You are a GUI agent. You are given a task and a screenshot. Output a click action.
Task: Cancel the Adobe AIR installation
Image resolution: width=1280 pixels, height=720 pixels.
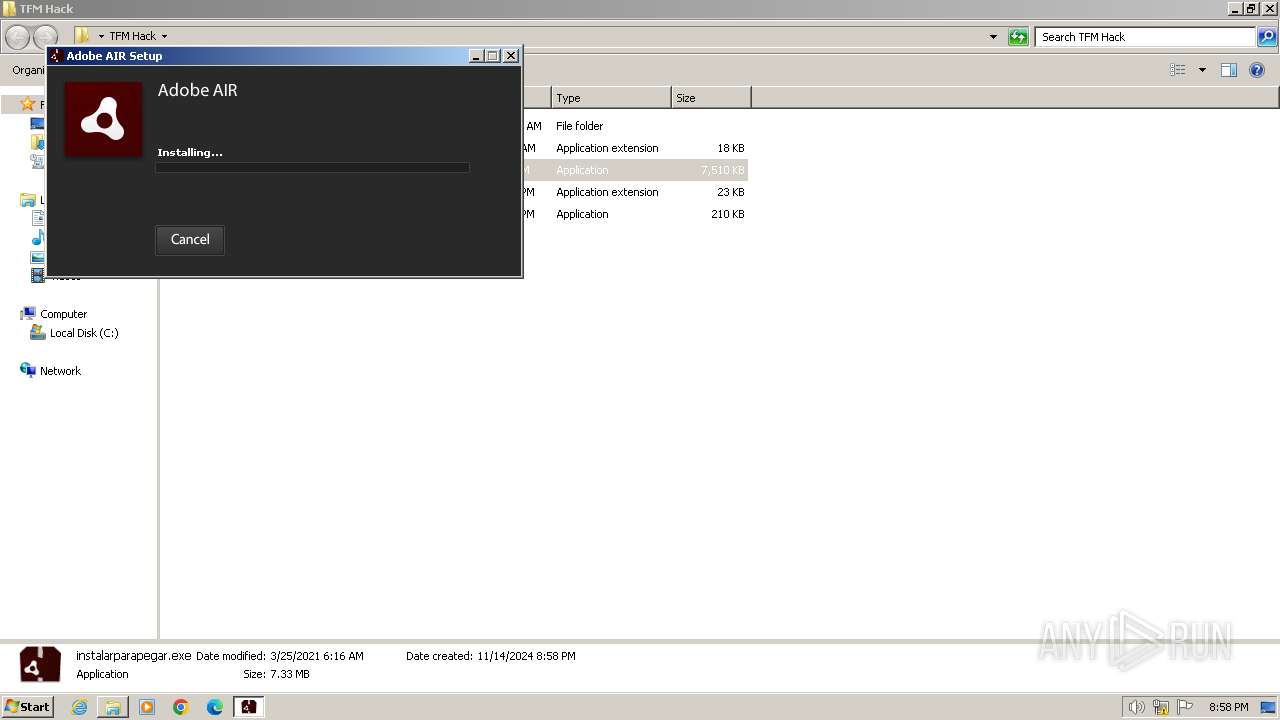pyautogui.click(x=190, y=240)
